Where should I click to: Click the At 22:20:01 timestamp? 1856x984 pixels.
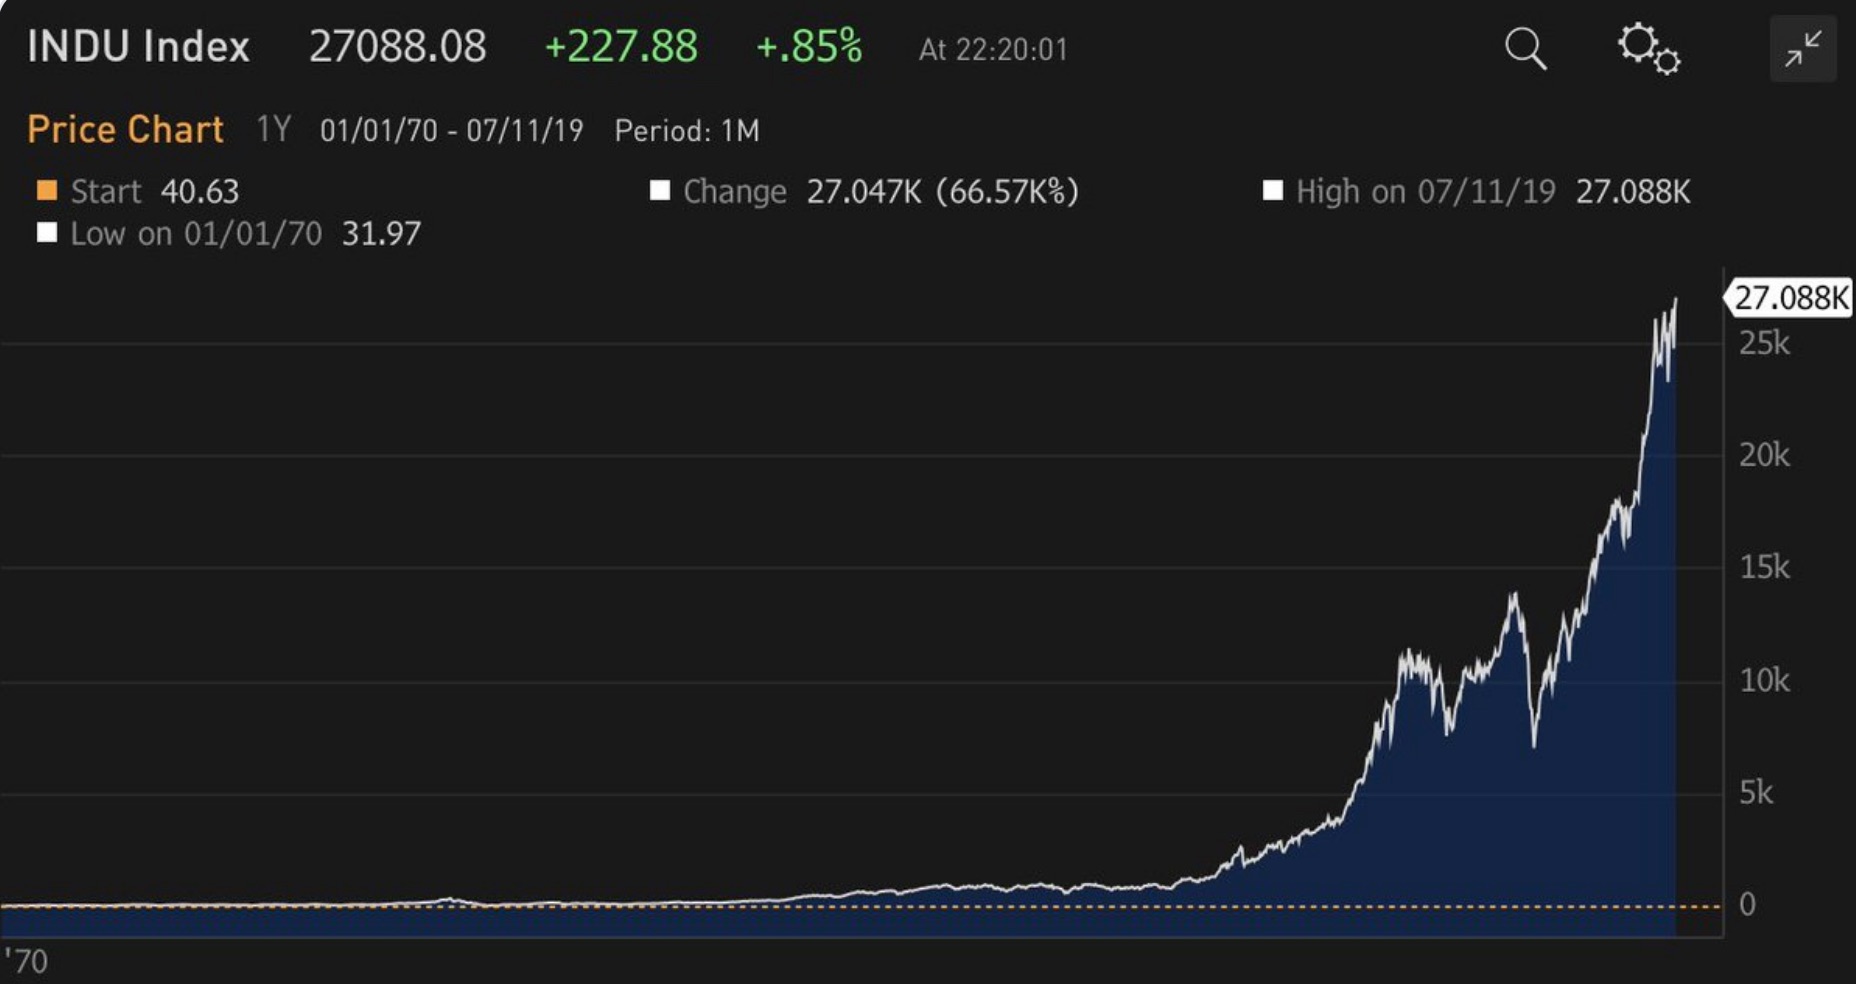point(993,50)
